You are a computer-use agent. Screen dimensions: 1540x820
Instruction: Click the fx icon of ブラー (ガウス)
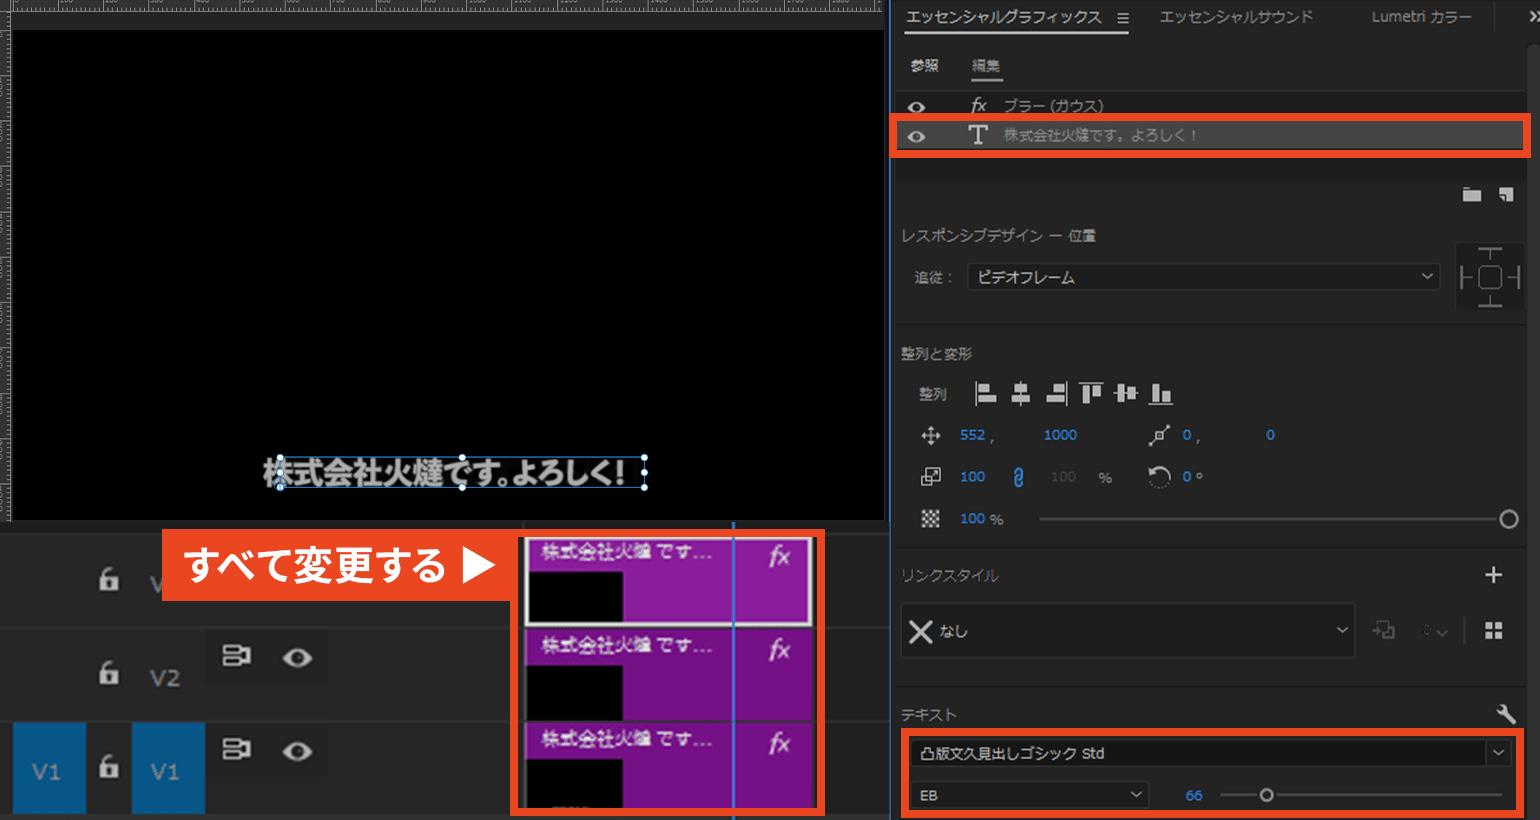(x=978, y=105)
